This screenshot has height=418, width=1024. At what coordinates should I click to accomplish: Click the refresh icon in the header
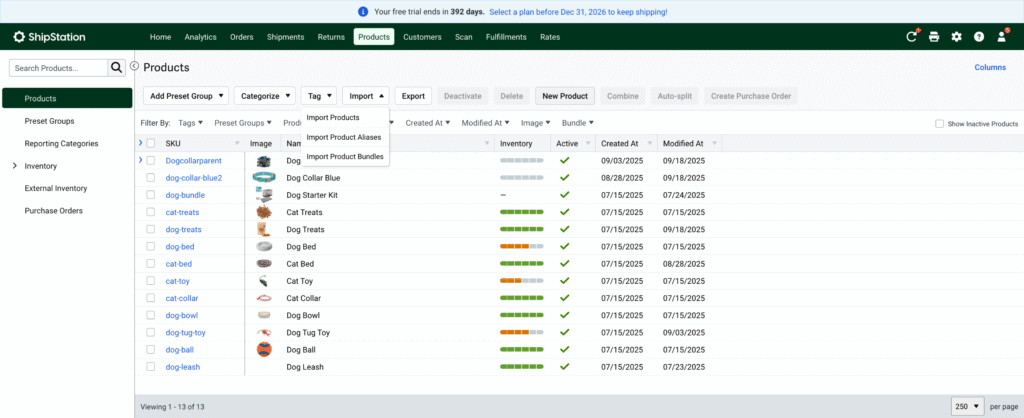[911, 37]
